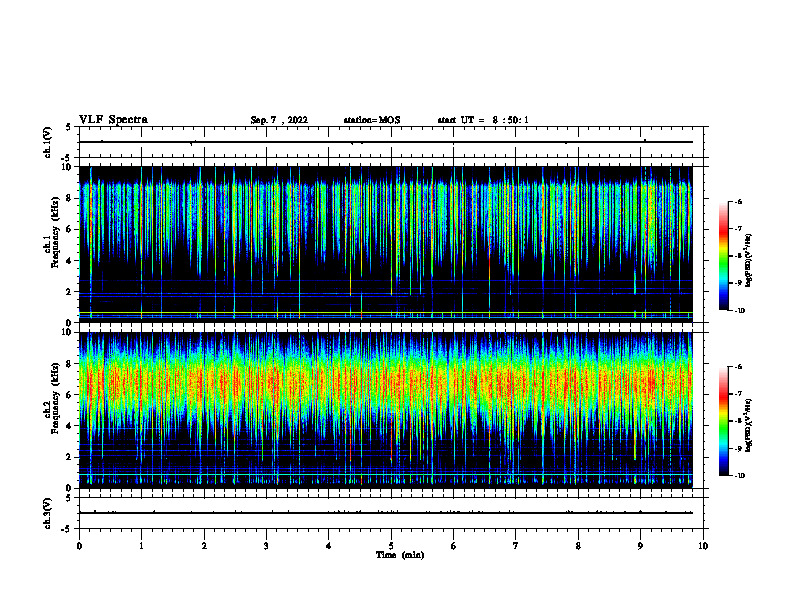792x612 pixels.
Task: Click the "4" kHz tick on ch.1 frequency axis
Action: point(70,261)
